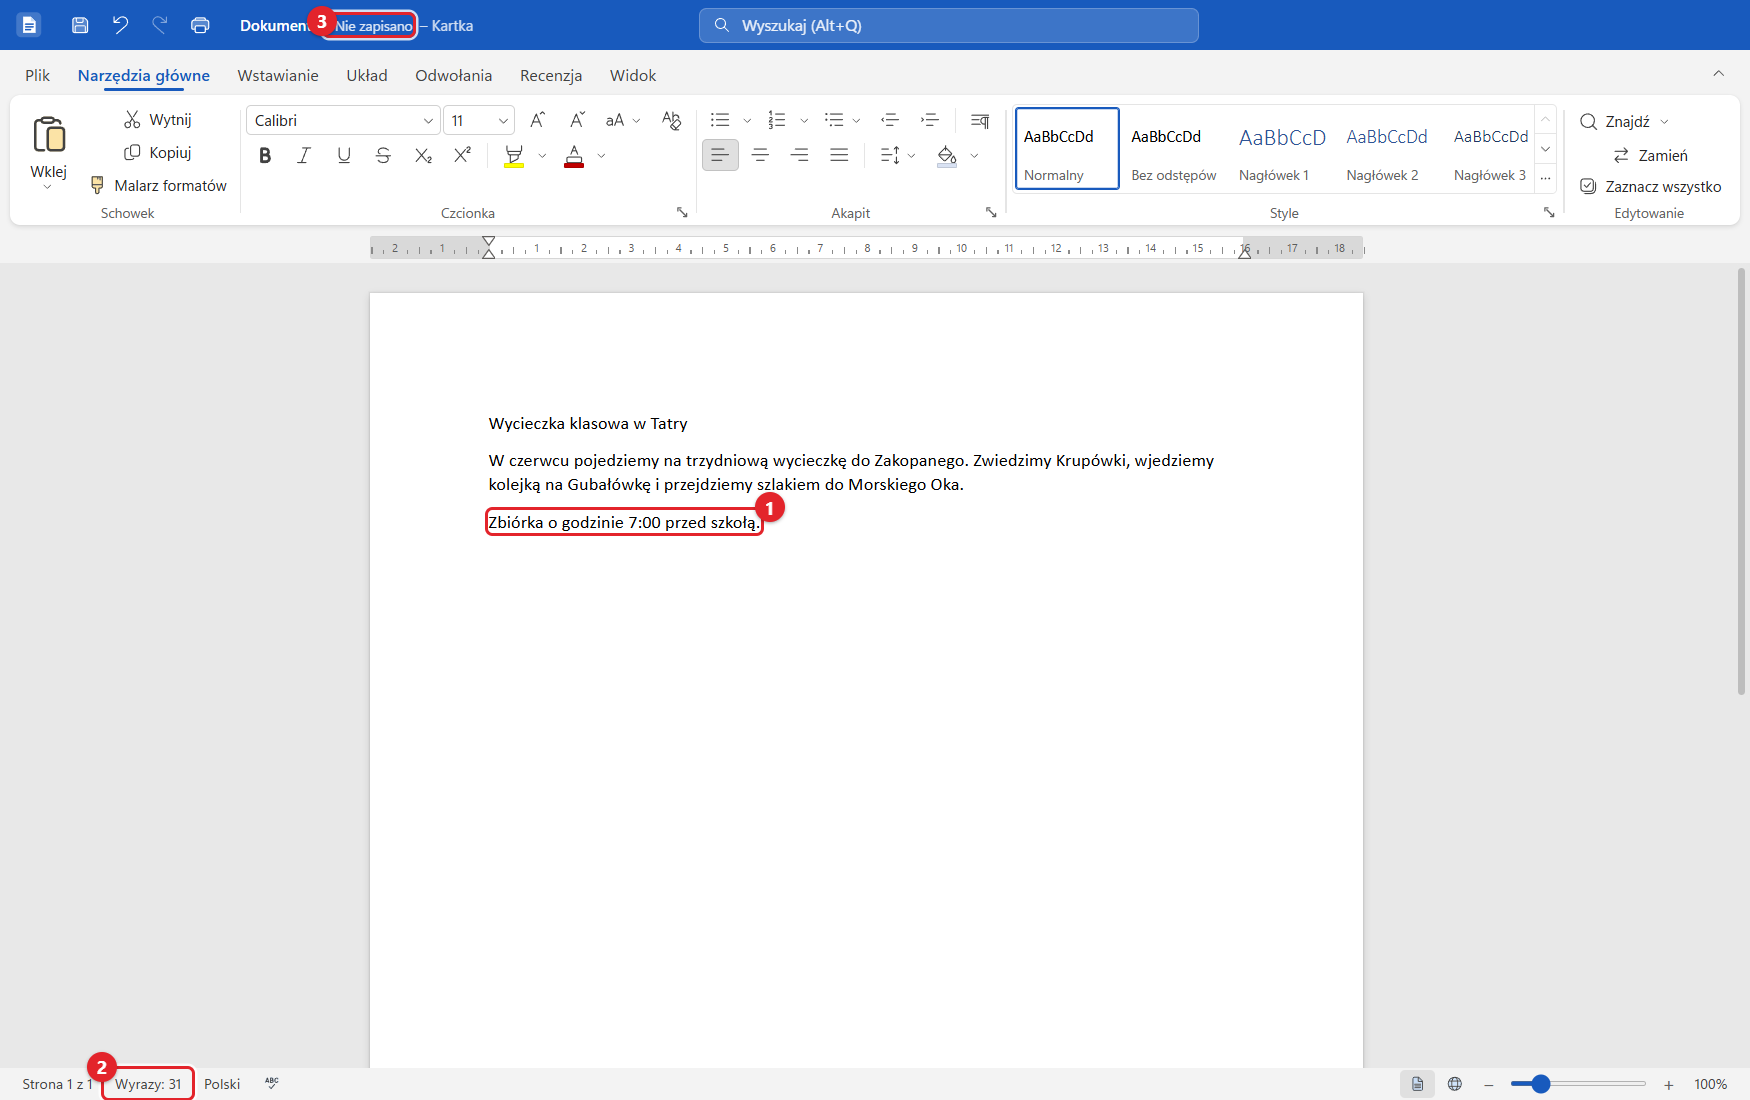Click the Print icon in title bar
Image resolution: width=1750 pixels, height=1100 pixels.
[200, 25]
